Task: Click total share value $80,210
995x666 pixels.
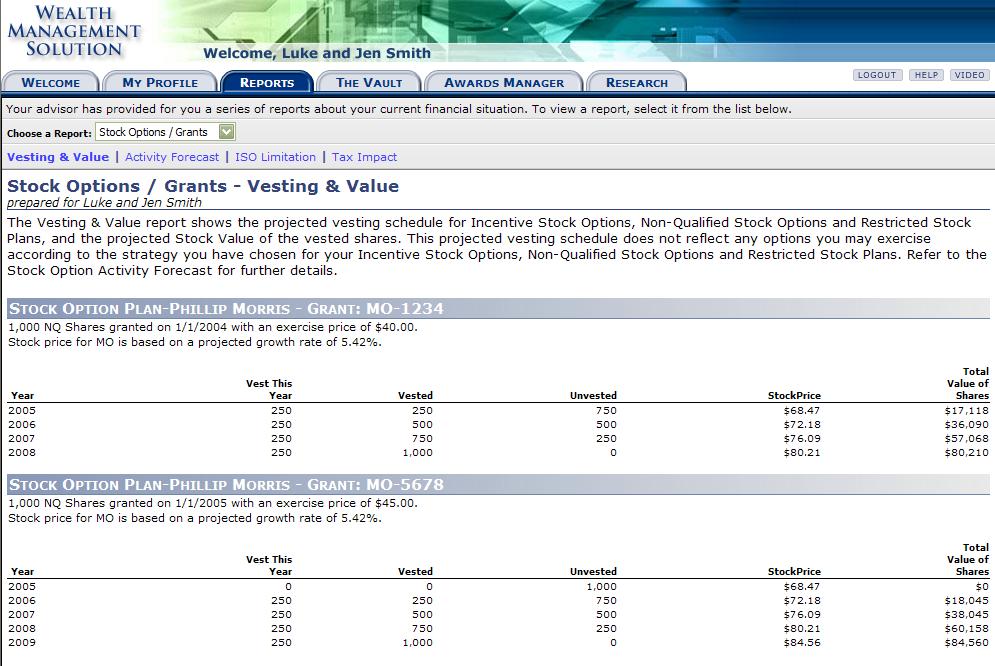Action: pyautogui.click(x=966, y=453)
